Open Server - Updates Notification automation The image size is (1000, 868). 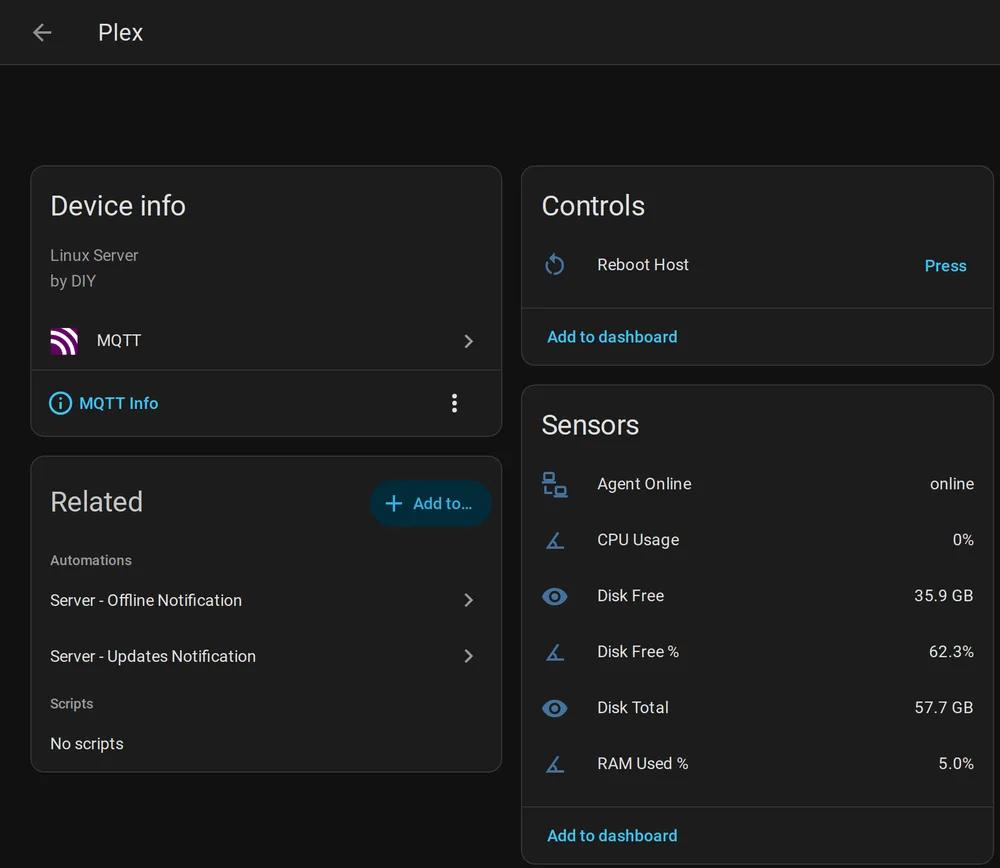click(x=266, y=656)
